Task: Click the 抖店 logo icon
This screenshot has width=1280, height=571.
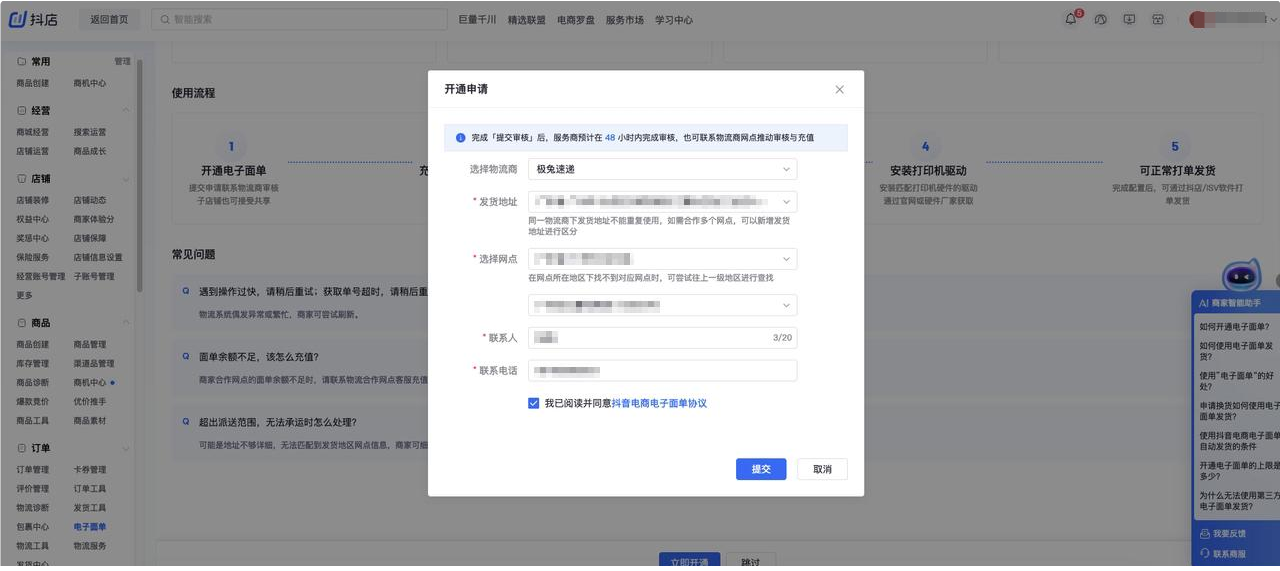Action: coord(19,19)
